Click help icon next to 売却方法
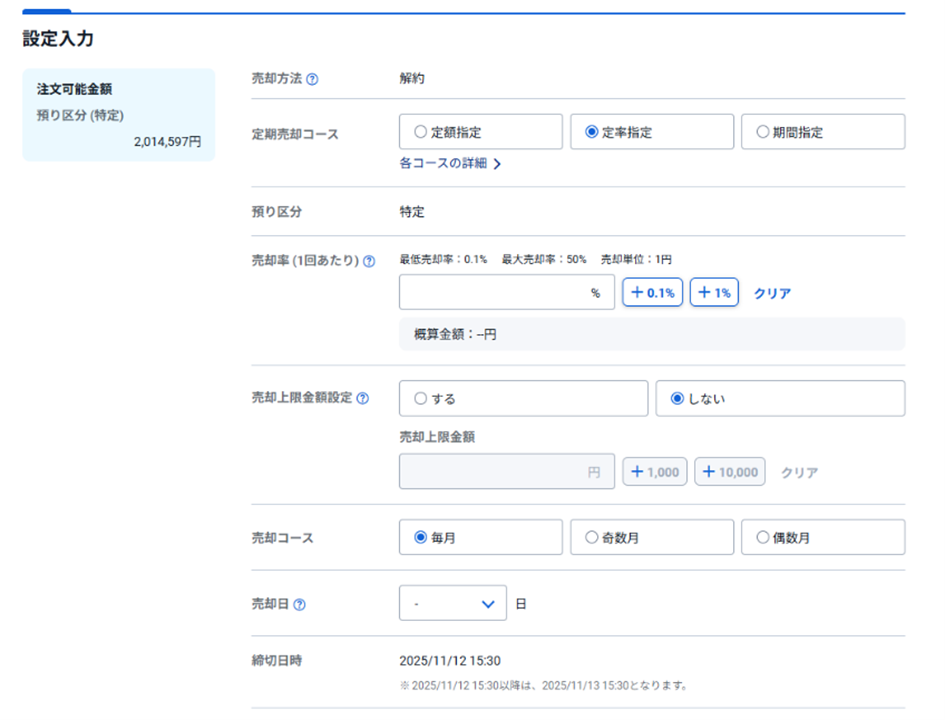This screenshot has height=720, width=945. pyautogui.click(x=312, y=79)
